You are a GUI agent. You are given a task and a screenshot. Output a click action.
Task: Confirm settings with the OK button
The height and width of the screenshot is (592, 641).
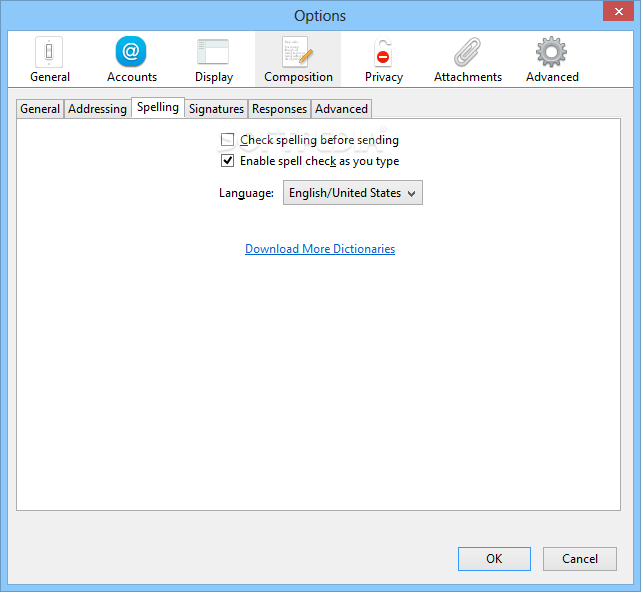point(494,558)
